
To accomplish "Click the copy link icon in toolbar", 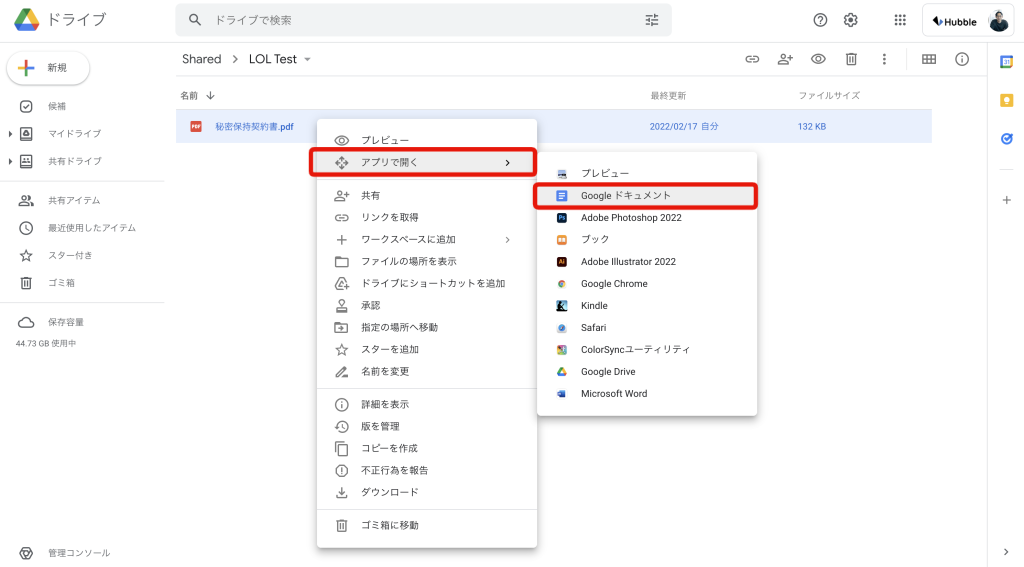I will [752, 59].
